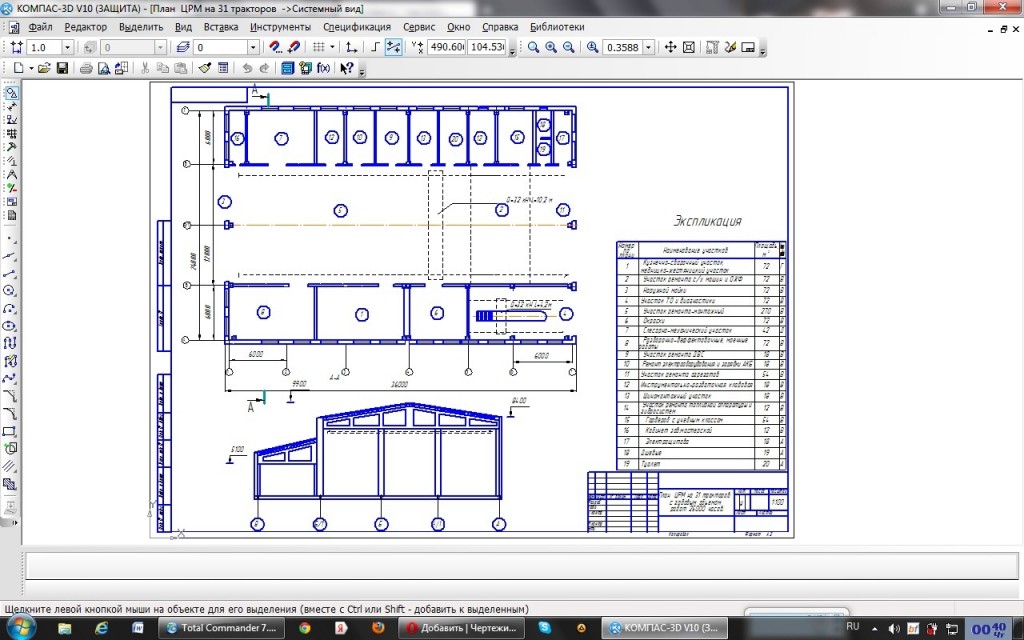Toggle the ortho drawing mode button
1024x640 pixels.
(375, 47)
